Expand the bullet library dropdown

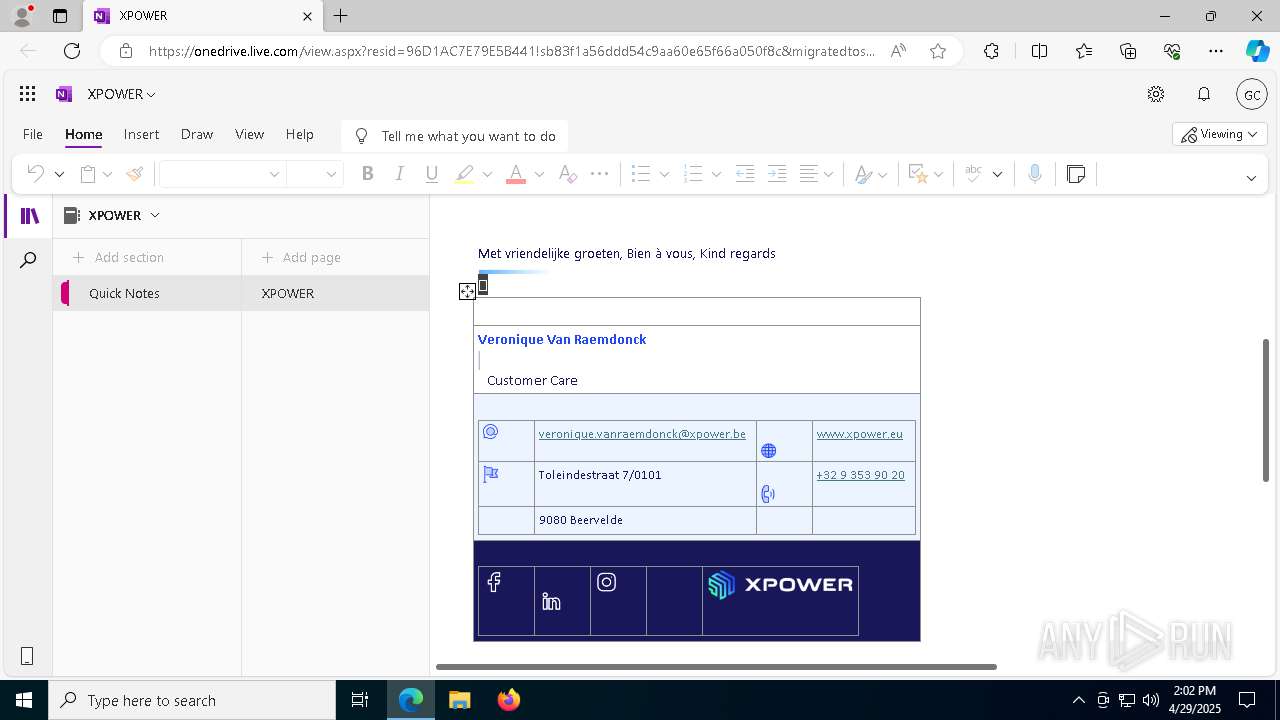(x=664, y=174)
